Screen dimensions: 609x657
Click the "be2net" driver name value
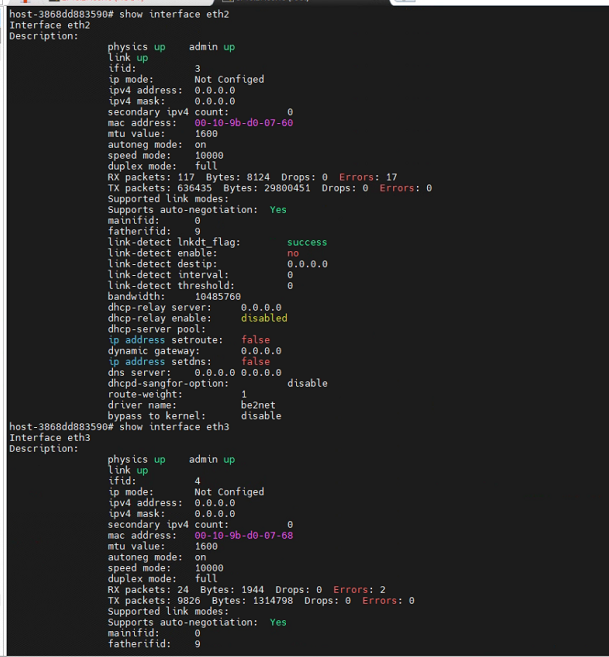(258, 405)
